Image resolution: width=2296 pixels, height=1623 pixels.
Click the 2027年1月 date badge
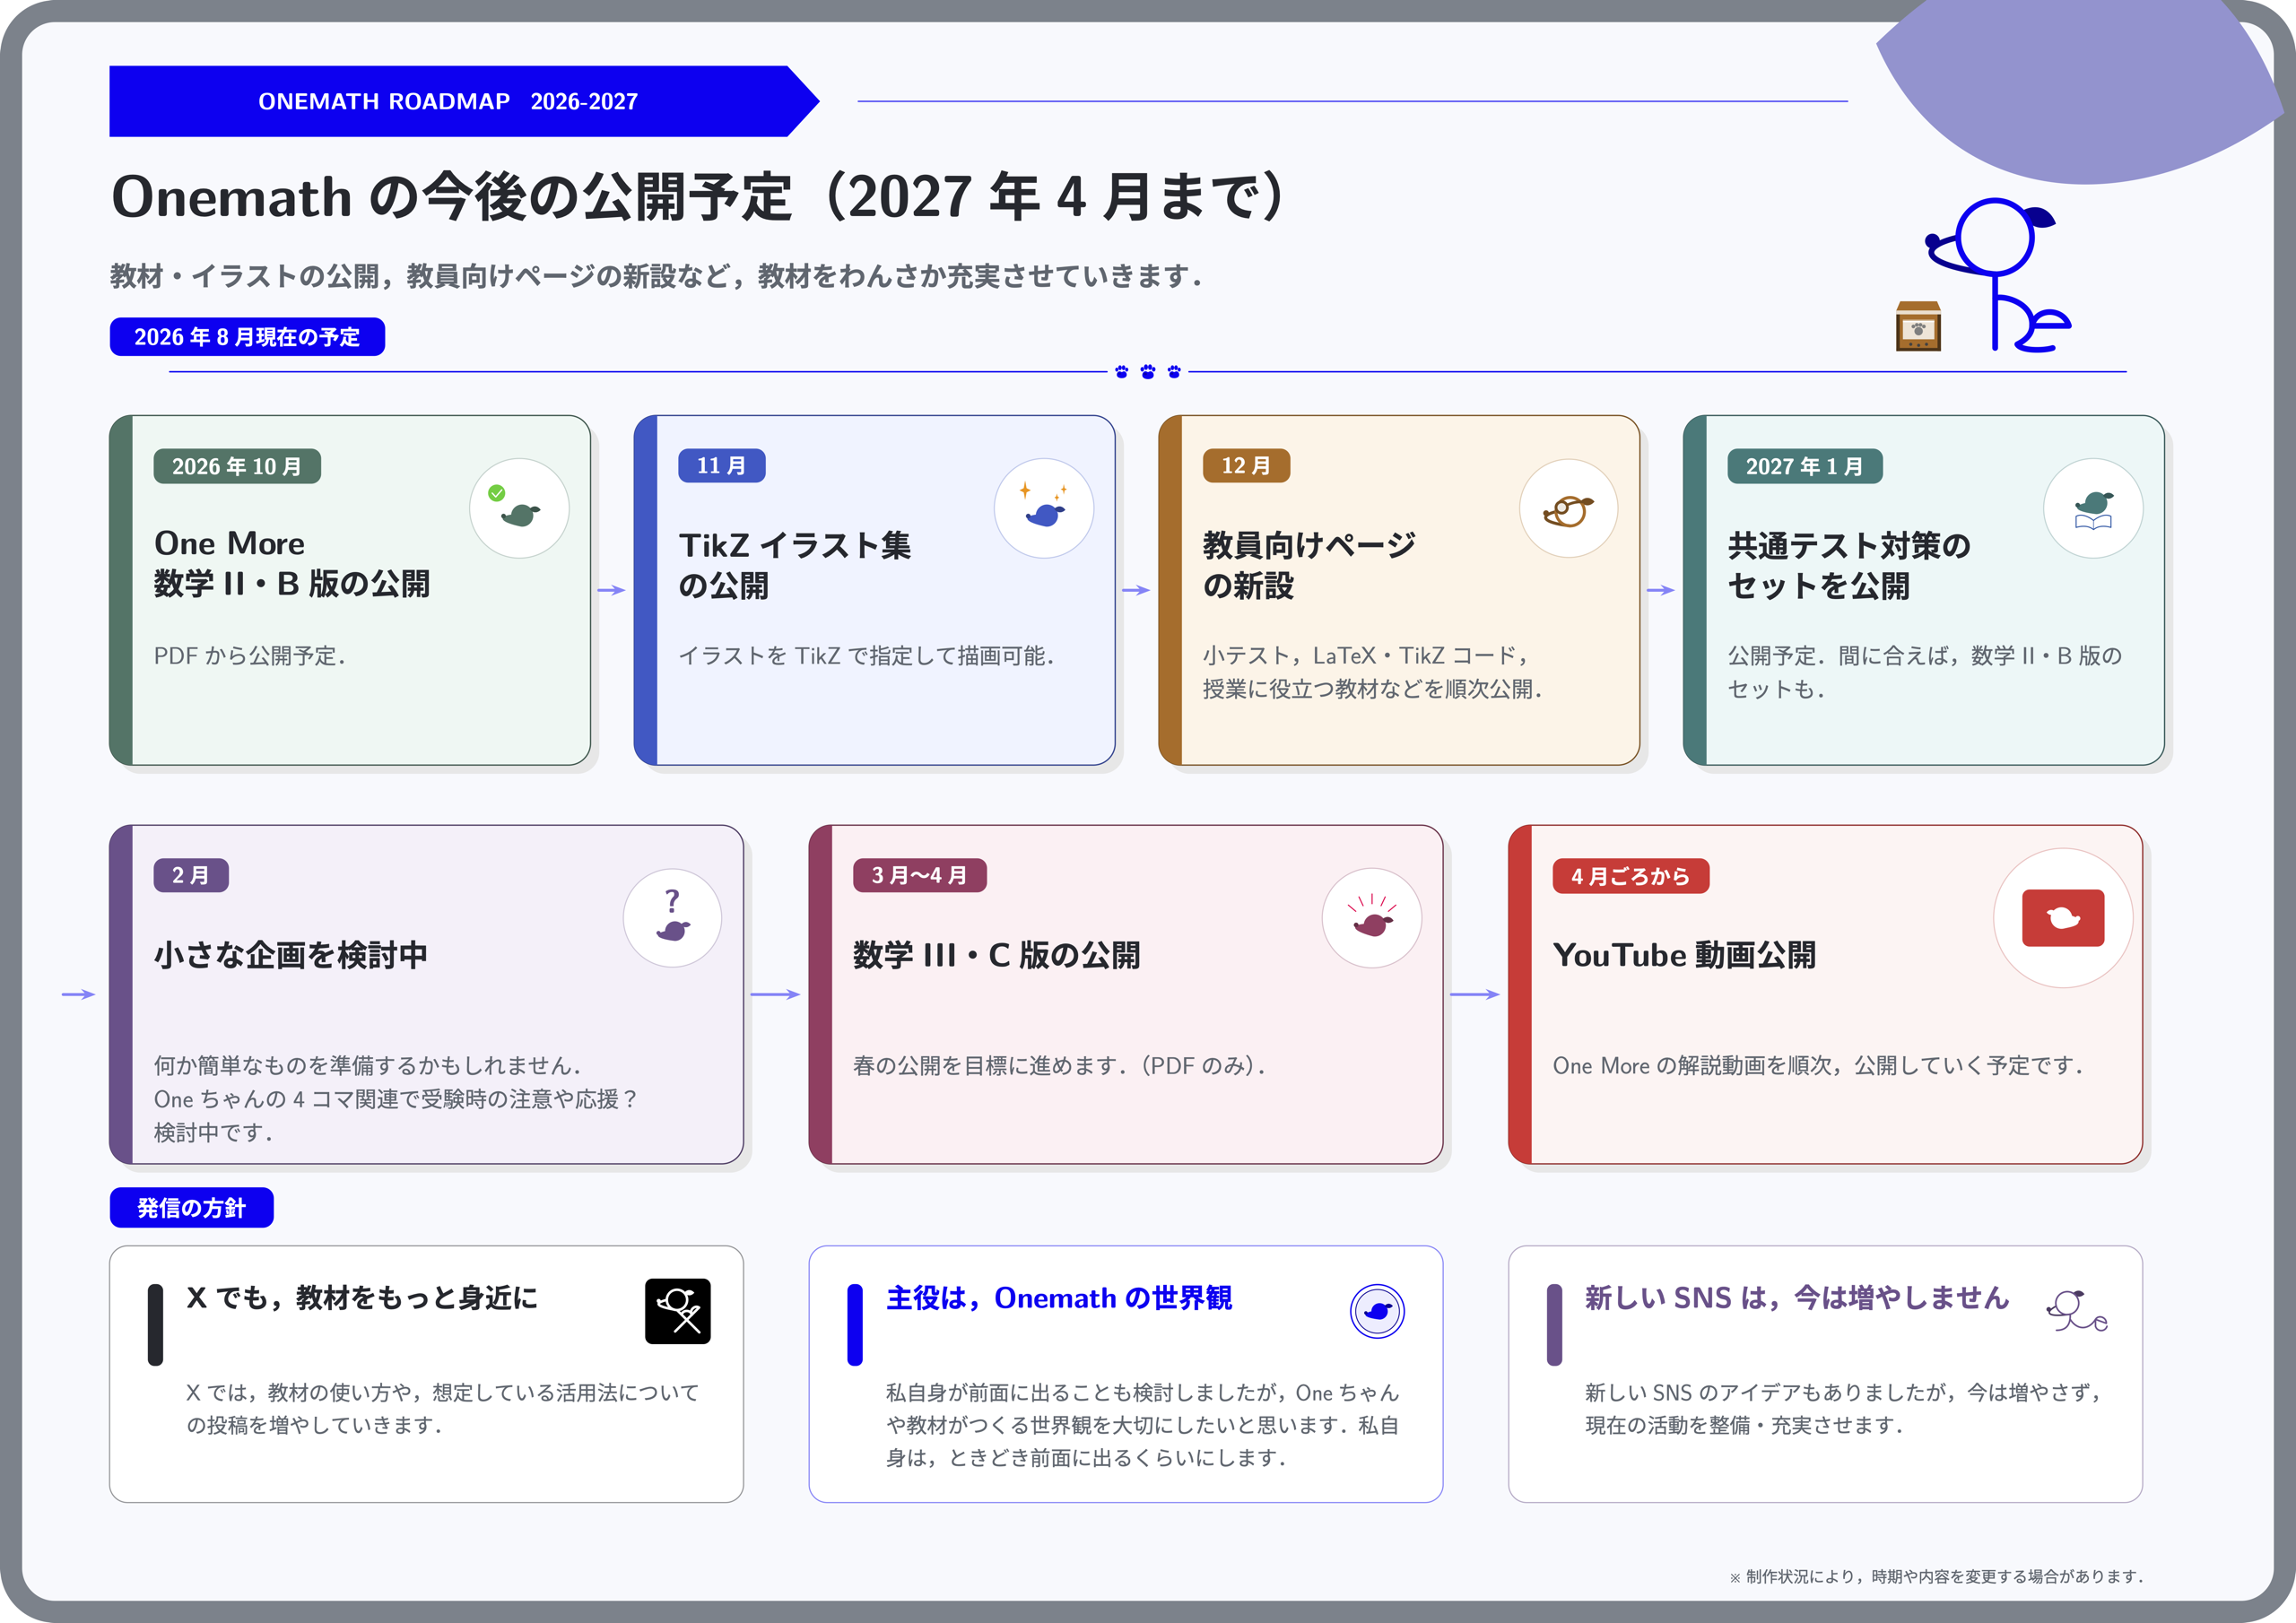(1804, 466)
